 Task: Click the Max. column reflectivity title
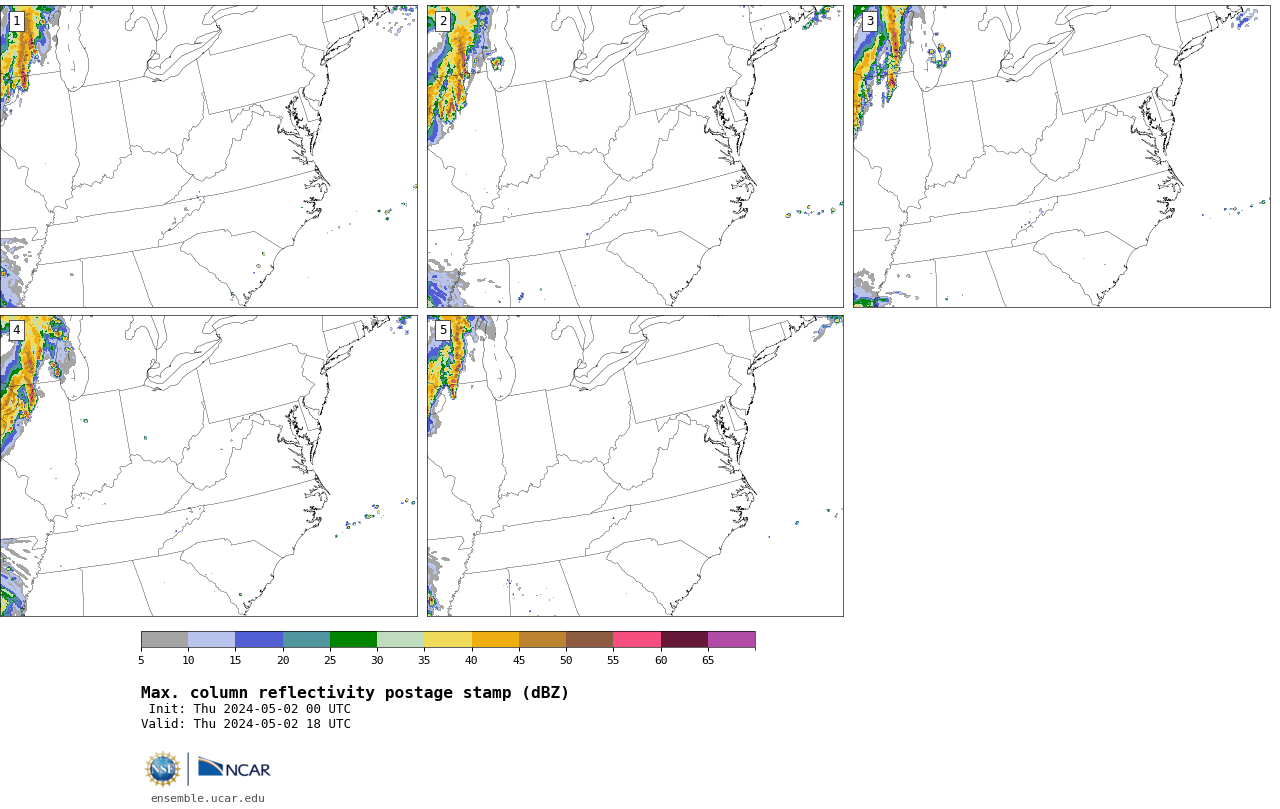[x=355, y=693]
